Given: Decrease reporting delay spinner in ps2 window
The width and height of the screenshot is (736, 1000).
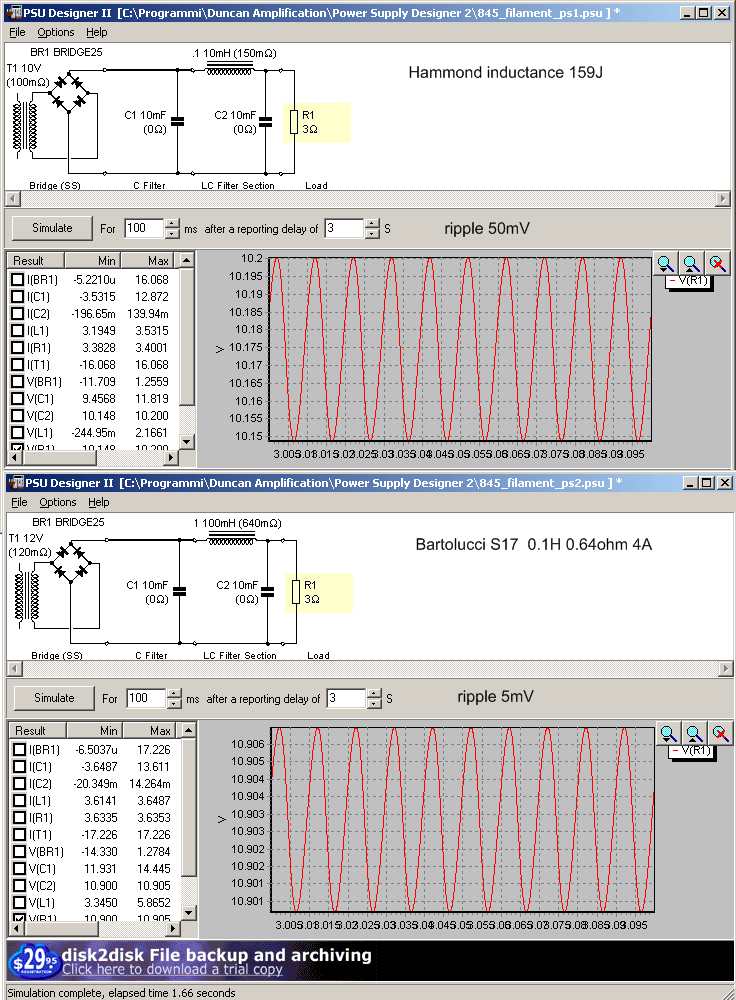Looking at the screenshot, I should [374, 703].
